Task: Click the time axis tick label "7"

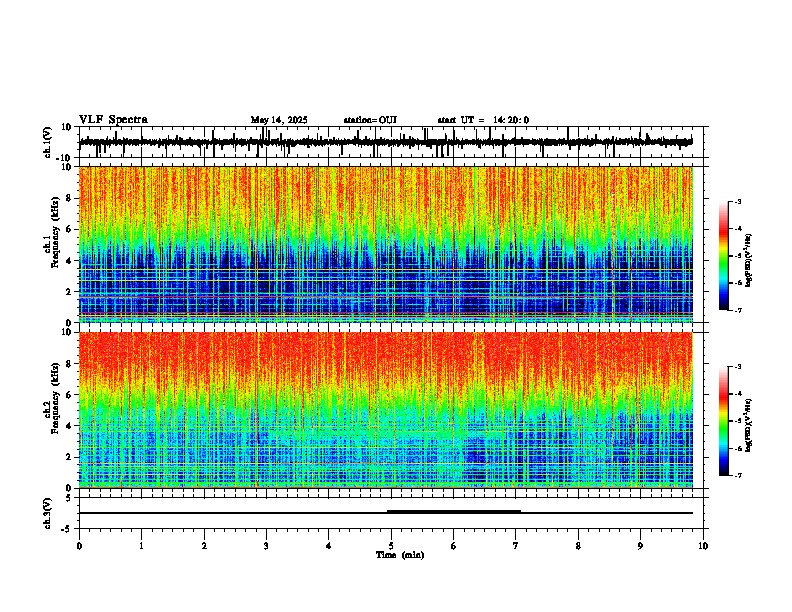Action: tap(516, 546)
